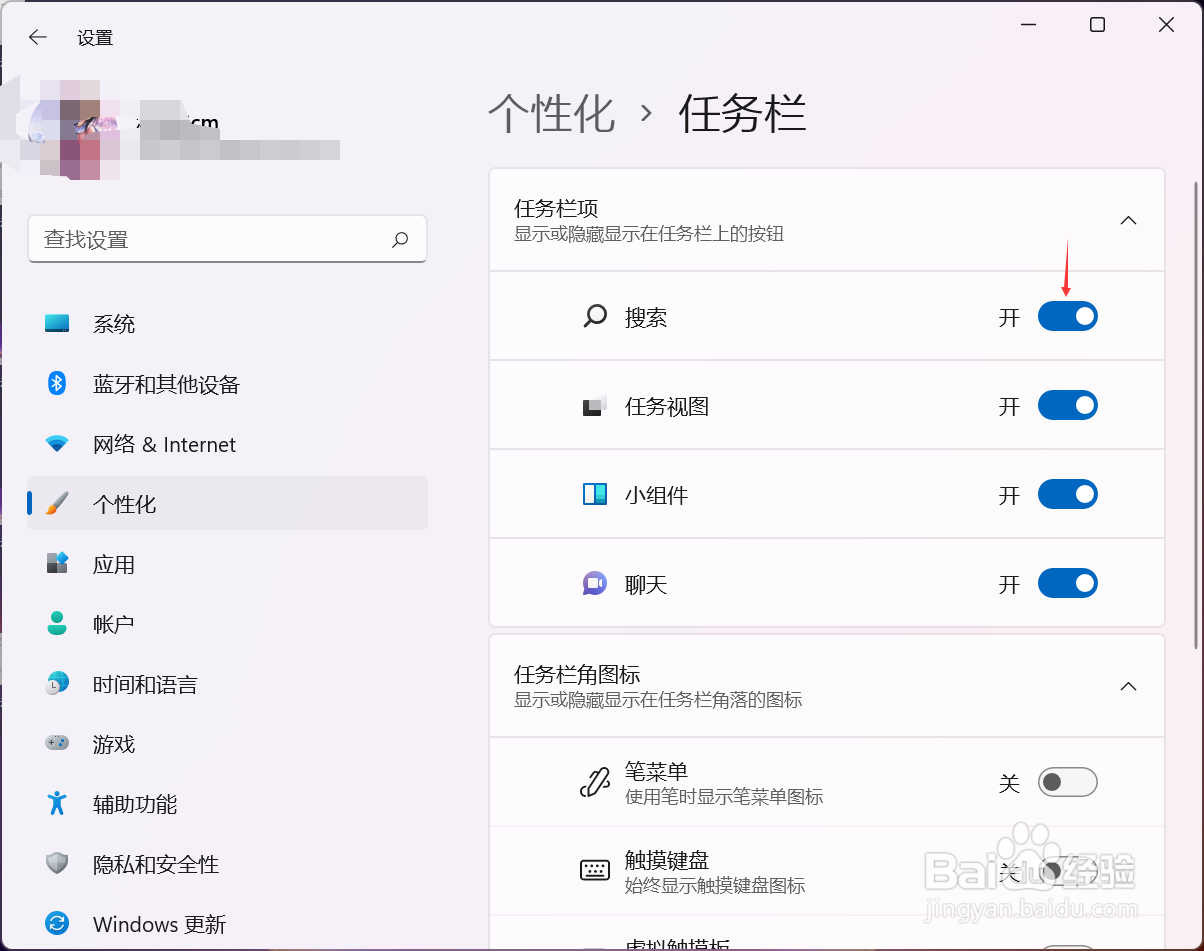The width and height of the screenshot is (1204, 951).
Task: Click the Windows Update icon
Action: click(57, 924)
